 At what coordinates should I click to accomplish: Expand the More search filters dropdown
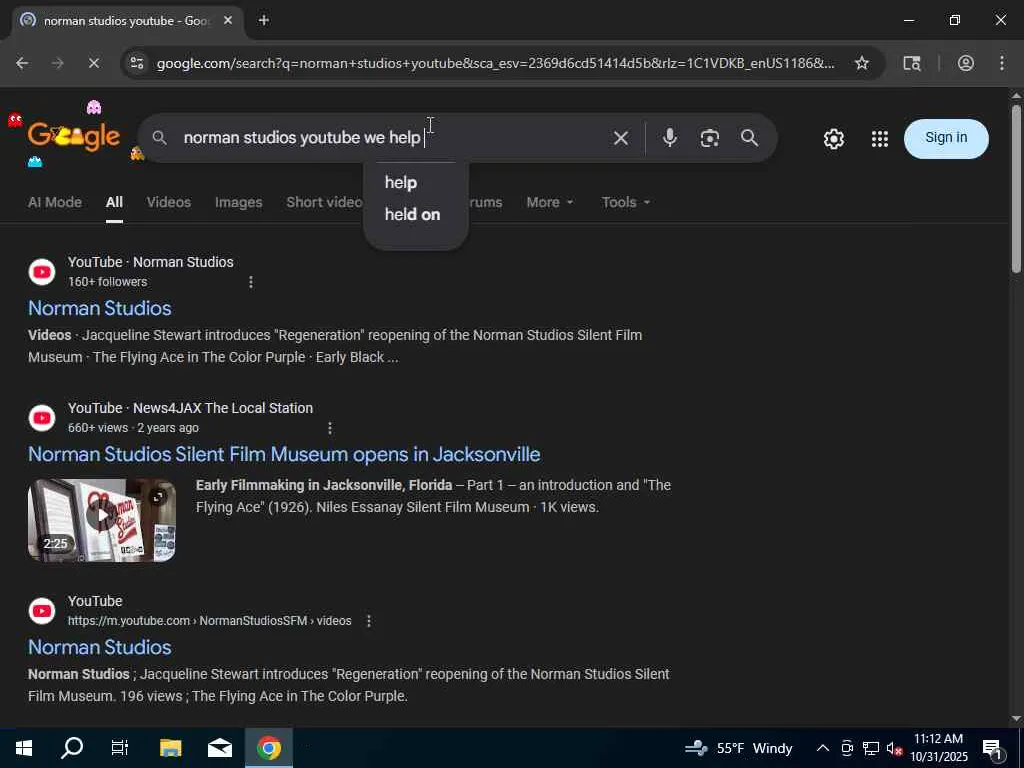pyautogui.click(x=550, y=202)
